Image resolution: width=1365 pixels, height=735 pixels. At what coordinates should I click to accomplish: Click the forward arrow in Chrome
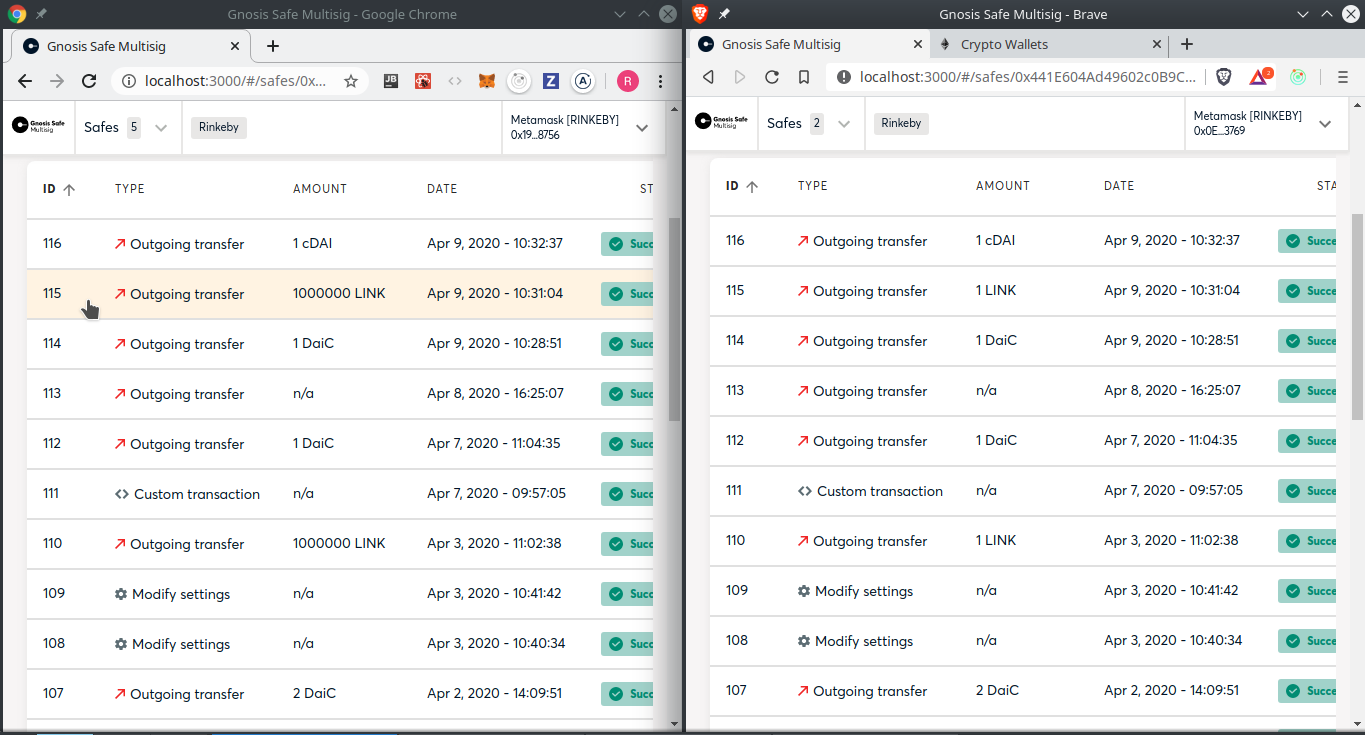(x=57, y=81)
